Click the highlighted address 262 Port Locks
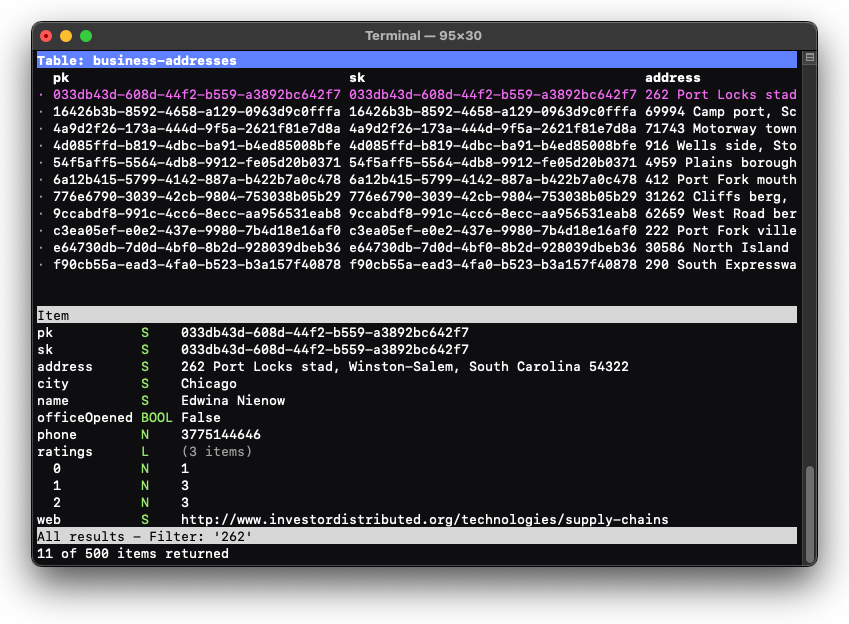The height and width of the screenshot is (624, 849). click(x=720, y=95)
